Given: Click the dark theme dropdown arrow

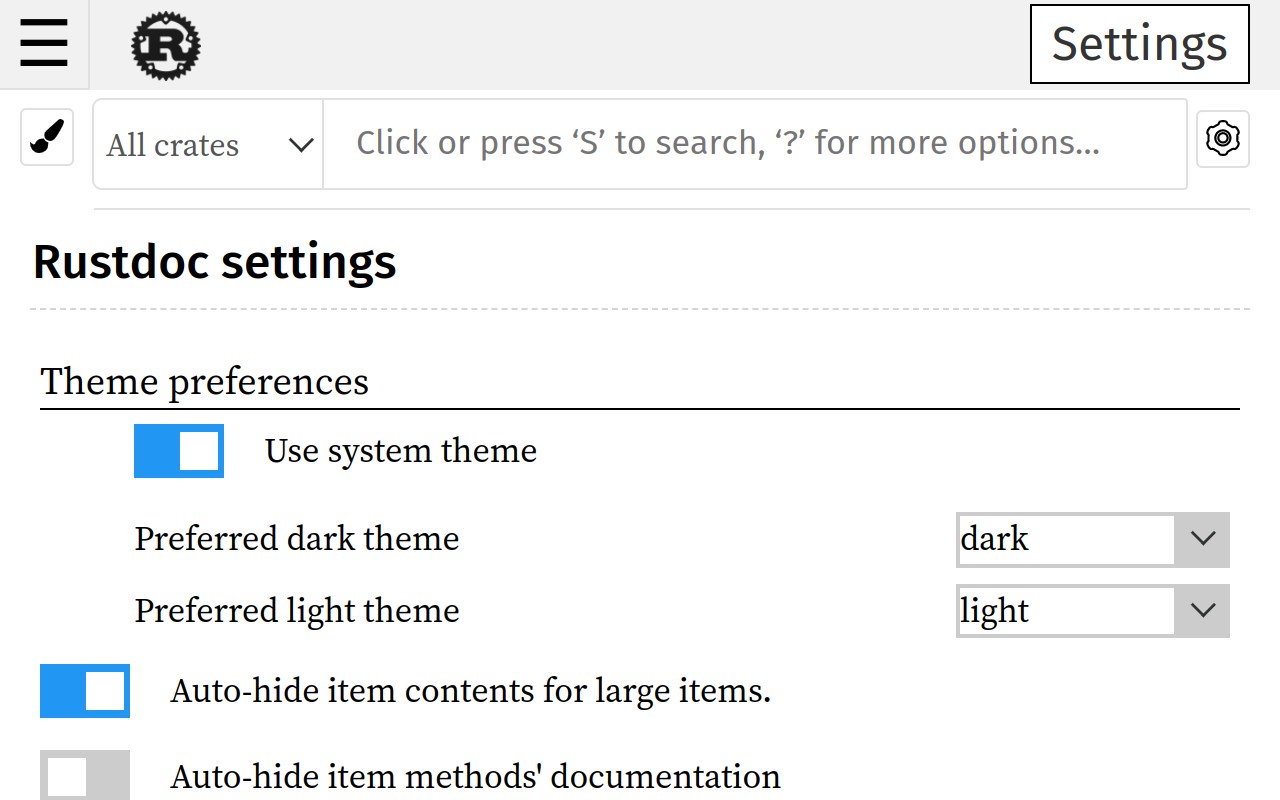Looking at the screenshot, I should (x=1202, y=539).
